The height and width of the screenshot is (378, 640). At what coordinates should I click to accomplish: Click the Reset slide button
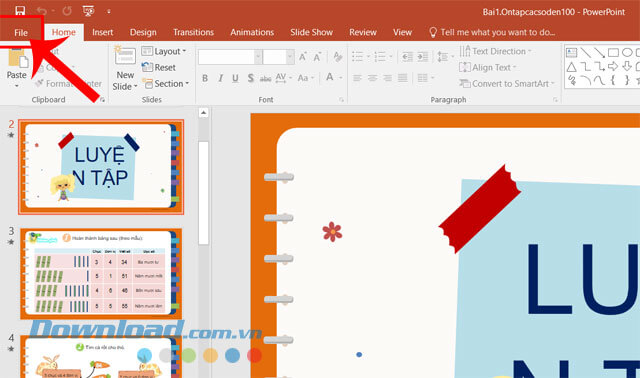158,67
